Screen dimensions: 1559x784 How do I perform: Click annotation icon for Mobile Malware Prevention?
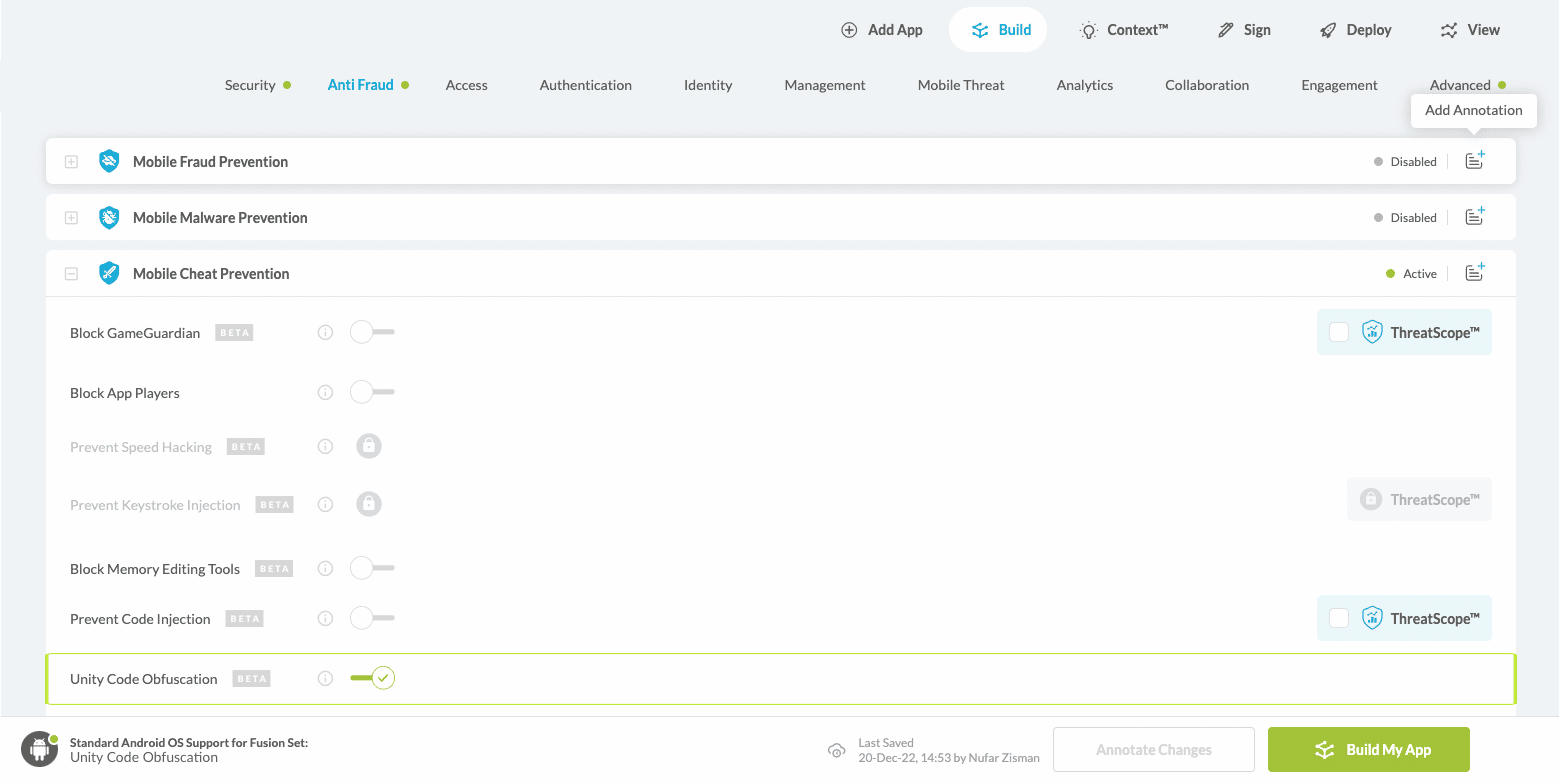pyautogui.click(x=1474, y=217)
